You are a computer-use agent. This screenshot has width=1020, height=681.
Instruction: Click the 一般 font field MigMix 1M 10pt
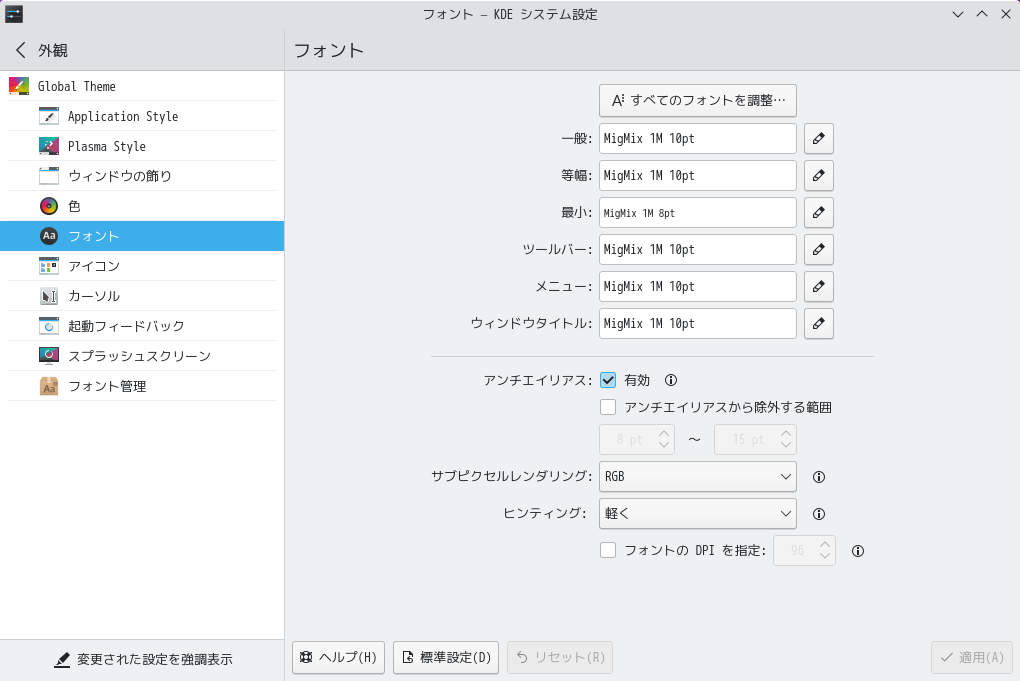(697, 139)
